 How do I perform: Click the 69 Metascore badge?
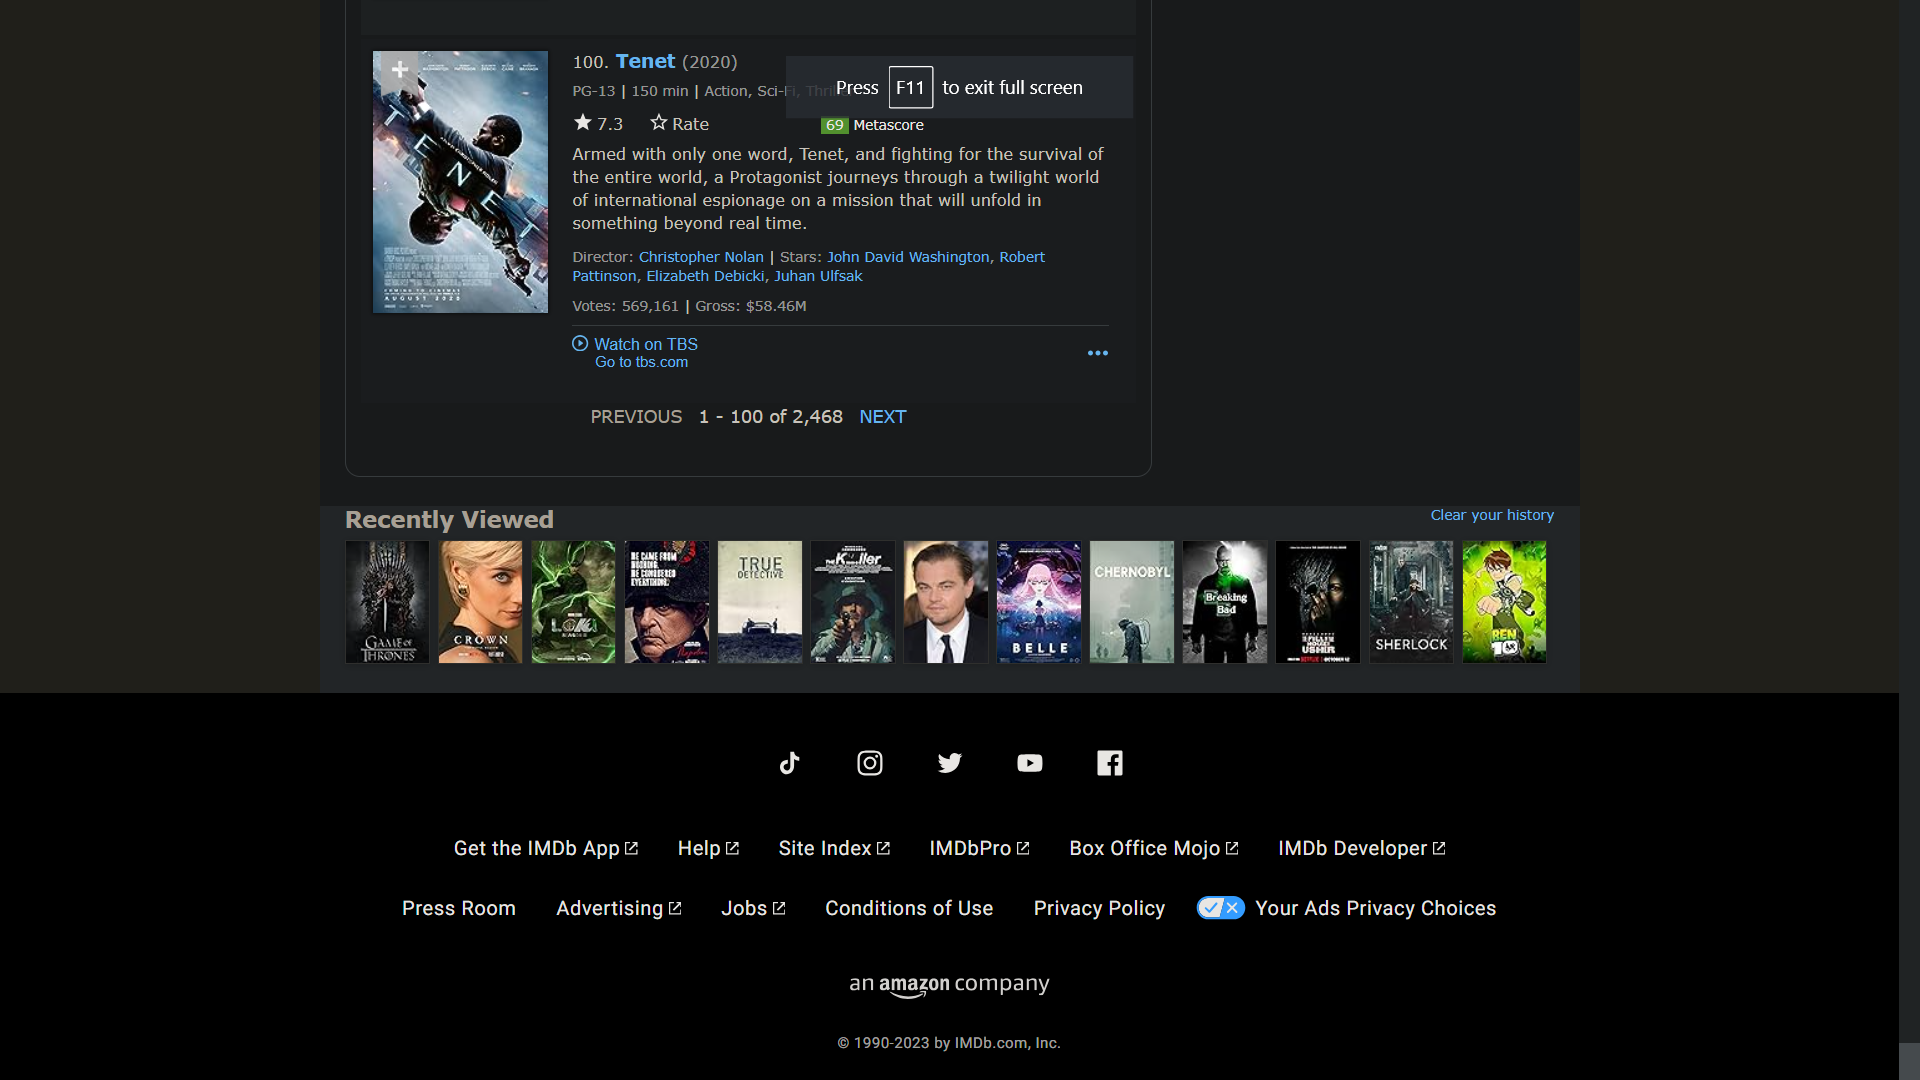[x=834, y=125]
